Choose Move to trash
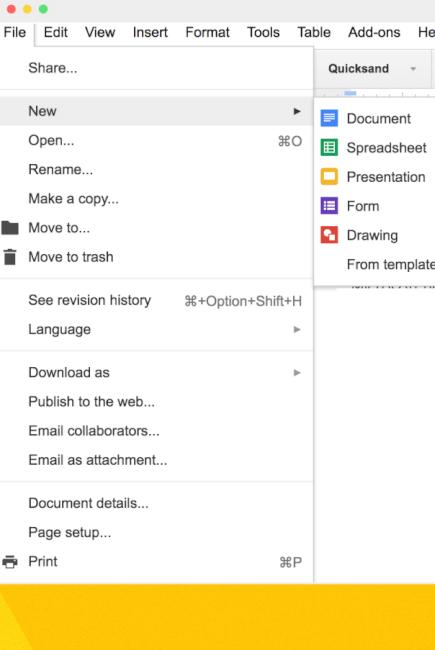Screen dimensions: 435x650 (x=156, y=257)
